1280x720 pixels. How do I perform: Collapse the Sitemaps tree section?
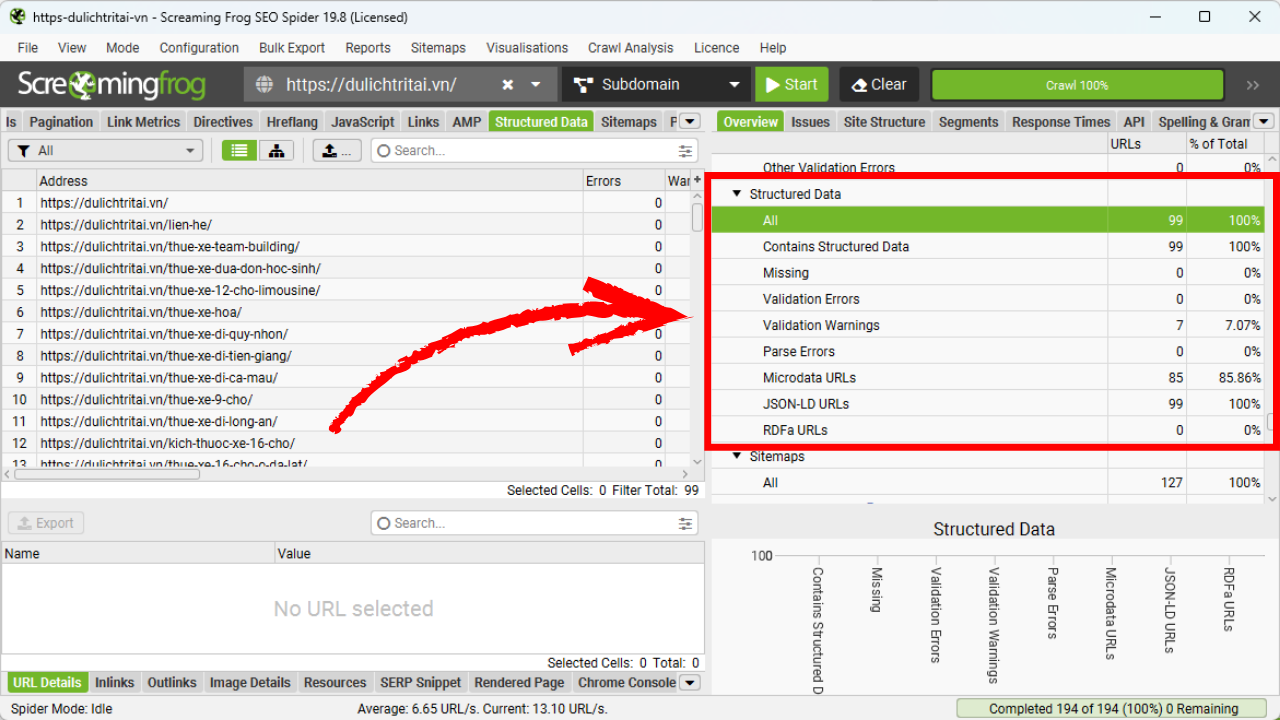tap(737, 456)
